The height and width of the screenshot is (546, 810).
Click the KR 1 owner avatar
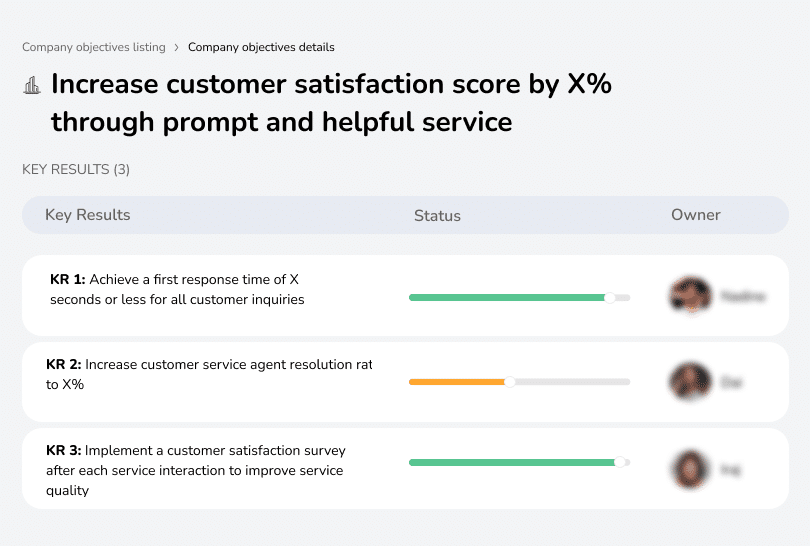pos(689,296)
